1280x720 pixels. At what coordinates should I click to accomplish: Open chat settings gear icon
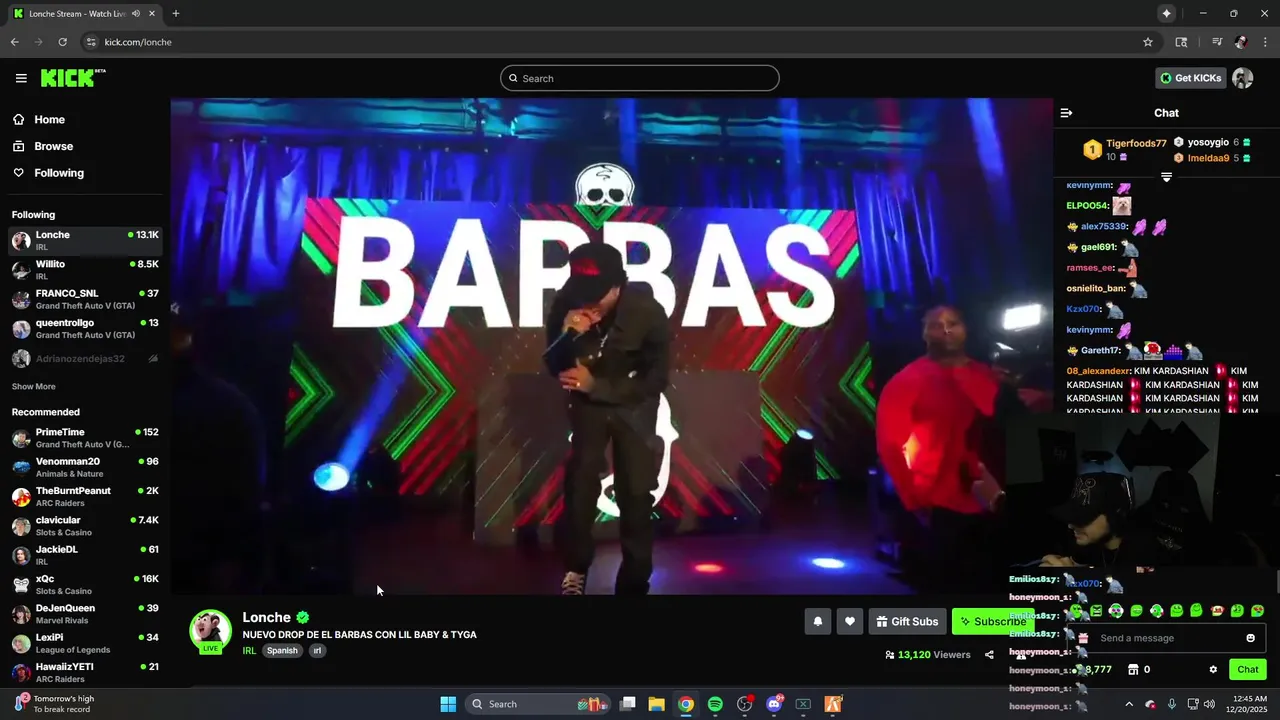[x=1213, y=670]
